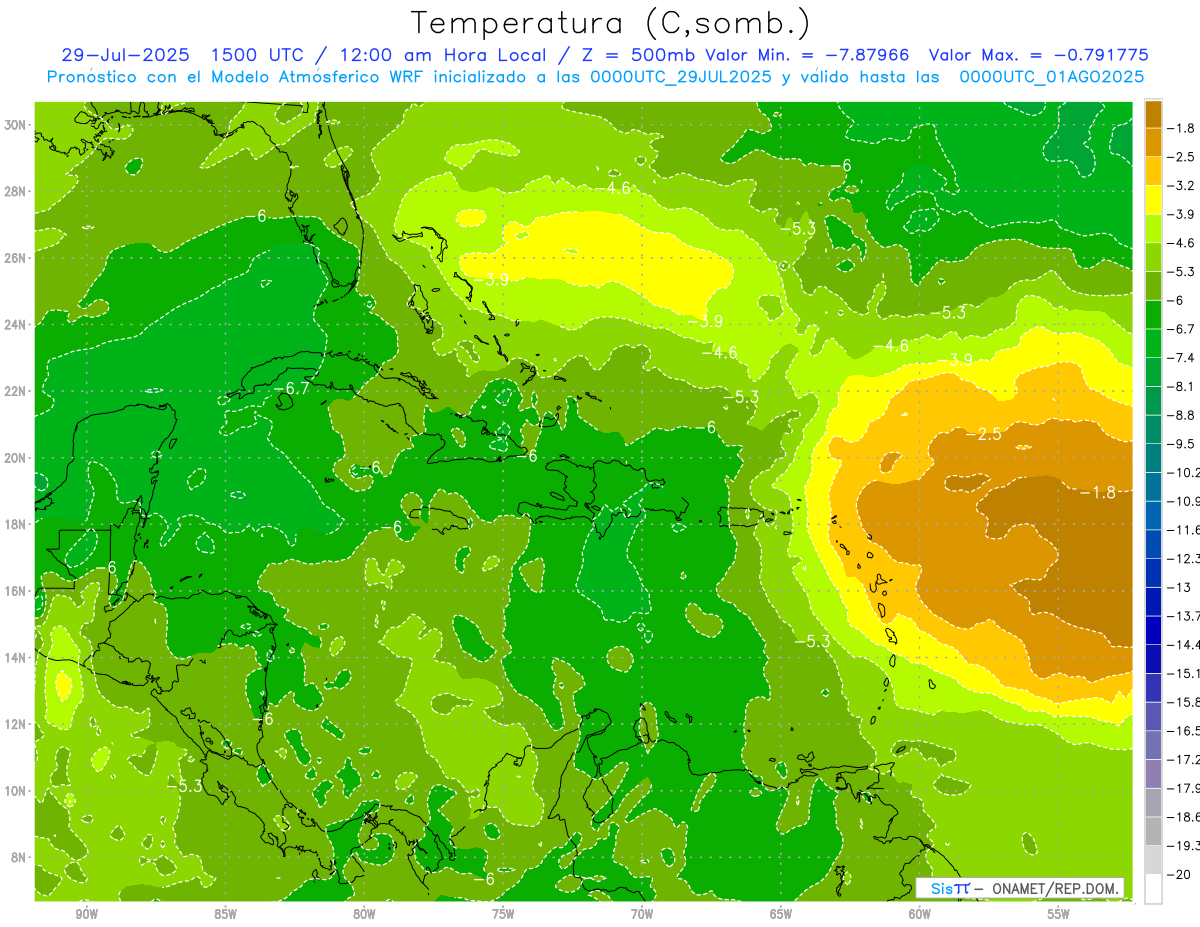Click the '20N' latitude axis label

click(x=15, y=458)
